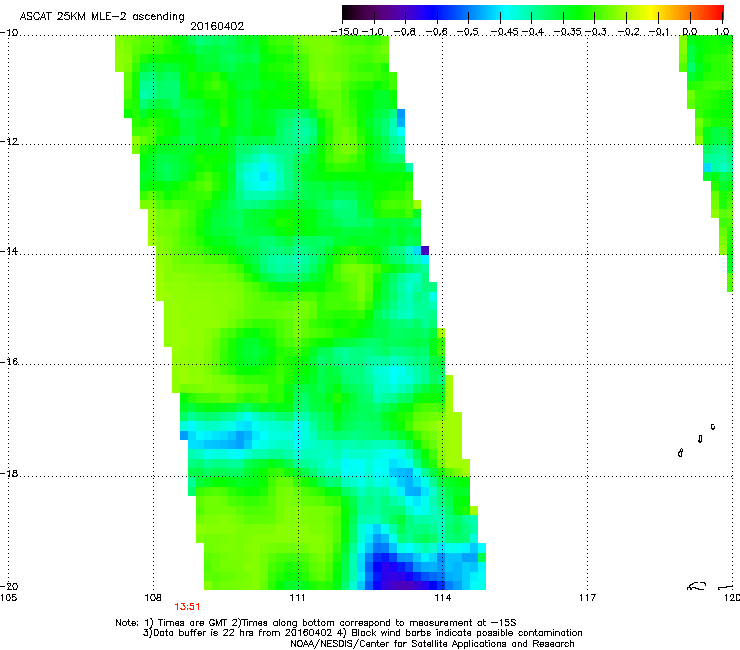
Task: Click the dark blue-purple patch at the swath bottom
Action: coord(401,574)
